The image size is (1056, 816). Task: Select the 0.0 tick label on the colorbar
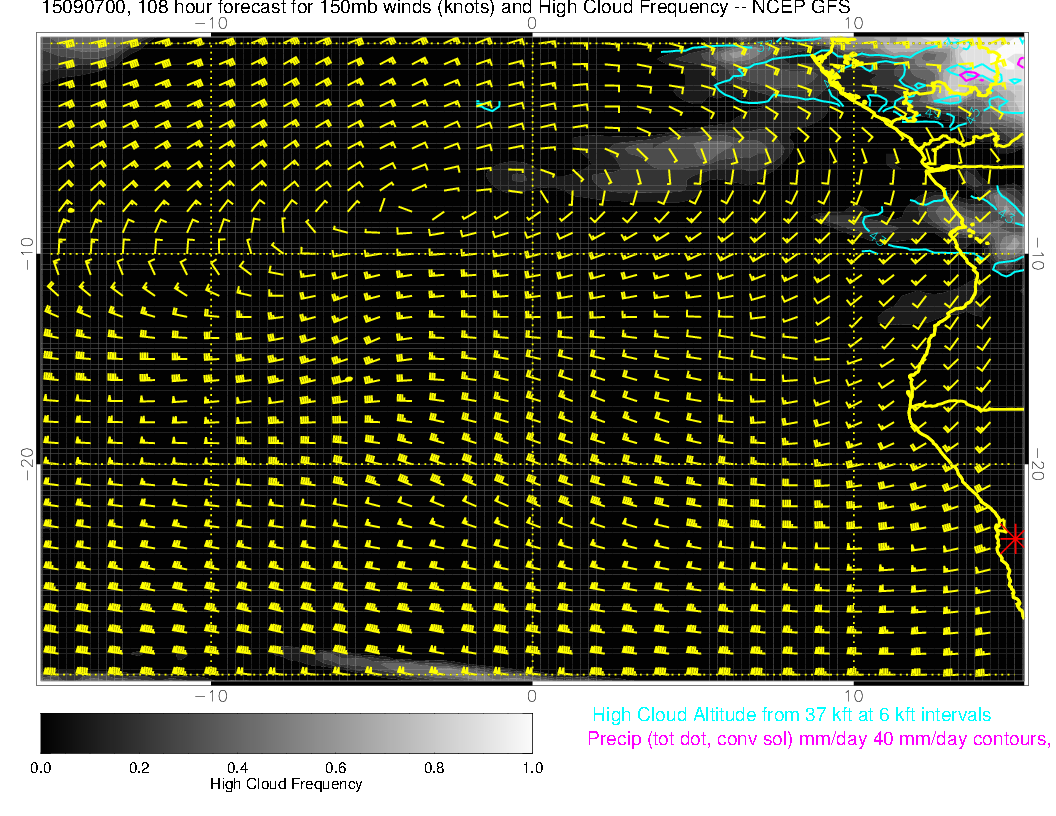coord(41,767)
